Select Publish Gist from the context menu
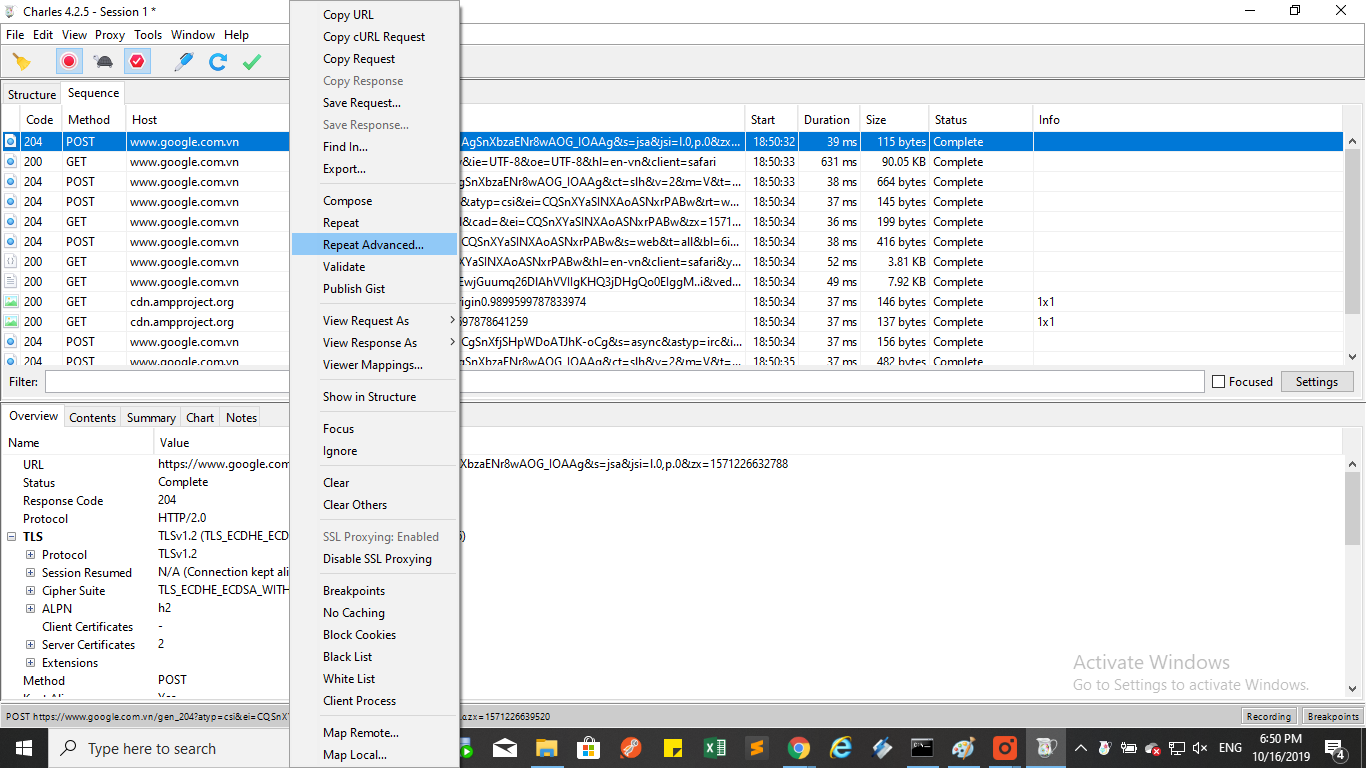The width and height of the screenshot is (1366, 768). pyautogui.click(x=374, y=289)
